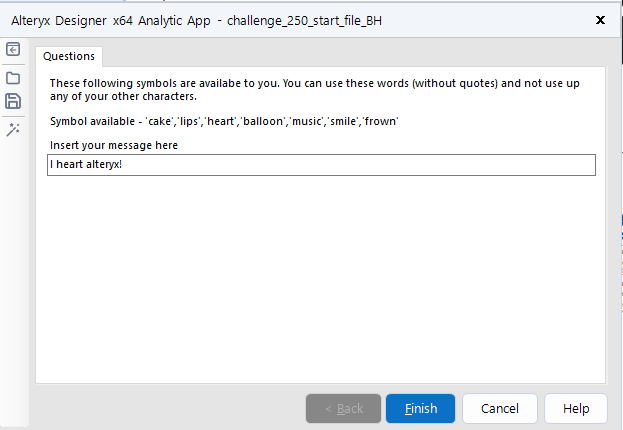The height and width of the screenshot is (430, 623).
Task: Click empty white area of Questions panel
Action: 320,280
